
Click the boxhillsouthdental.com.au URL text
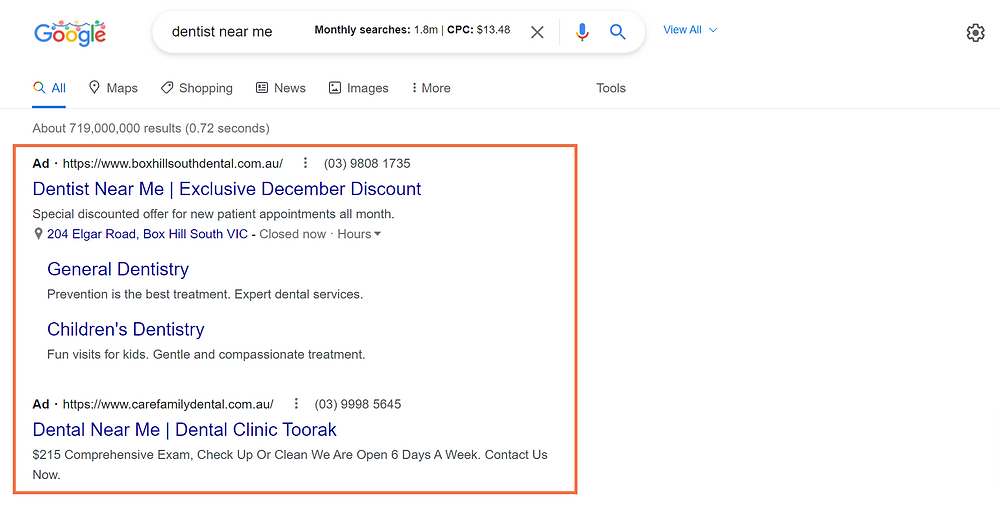(173, 163)
